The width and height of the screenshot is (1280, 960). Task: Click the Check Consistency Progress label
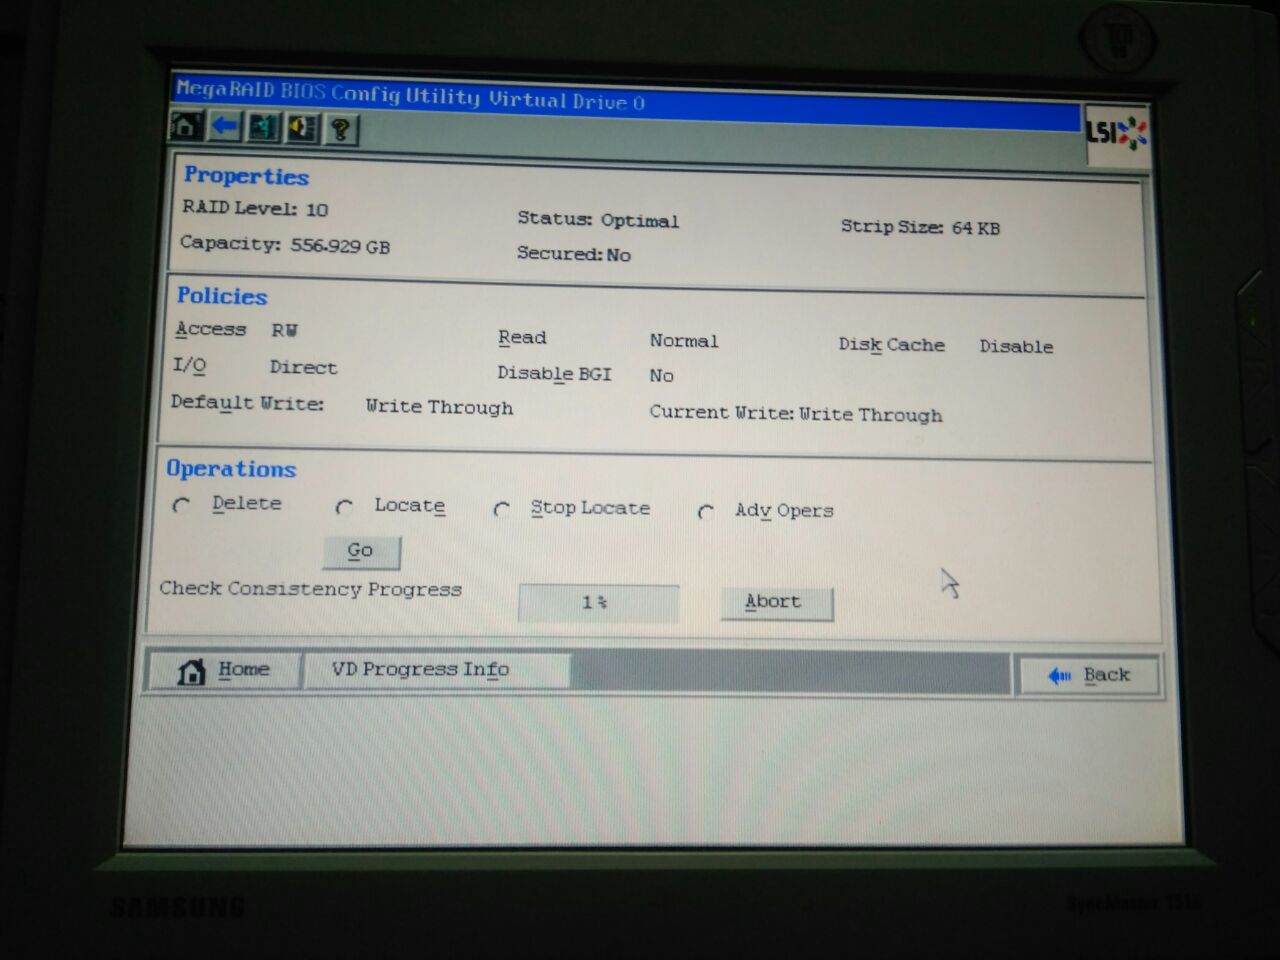point(310,589)
